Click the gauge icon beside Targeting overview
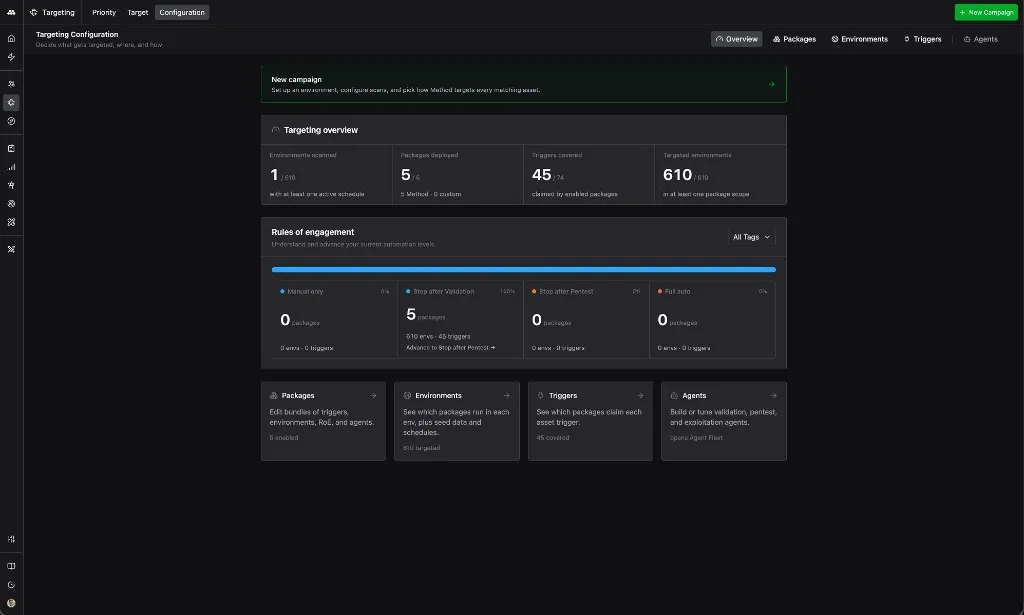The image size is (1024, 615). [x=276, y=130]
